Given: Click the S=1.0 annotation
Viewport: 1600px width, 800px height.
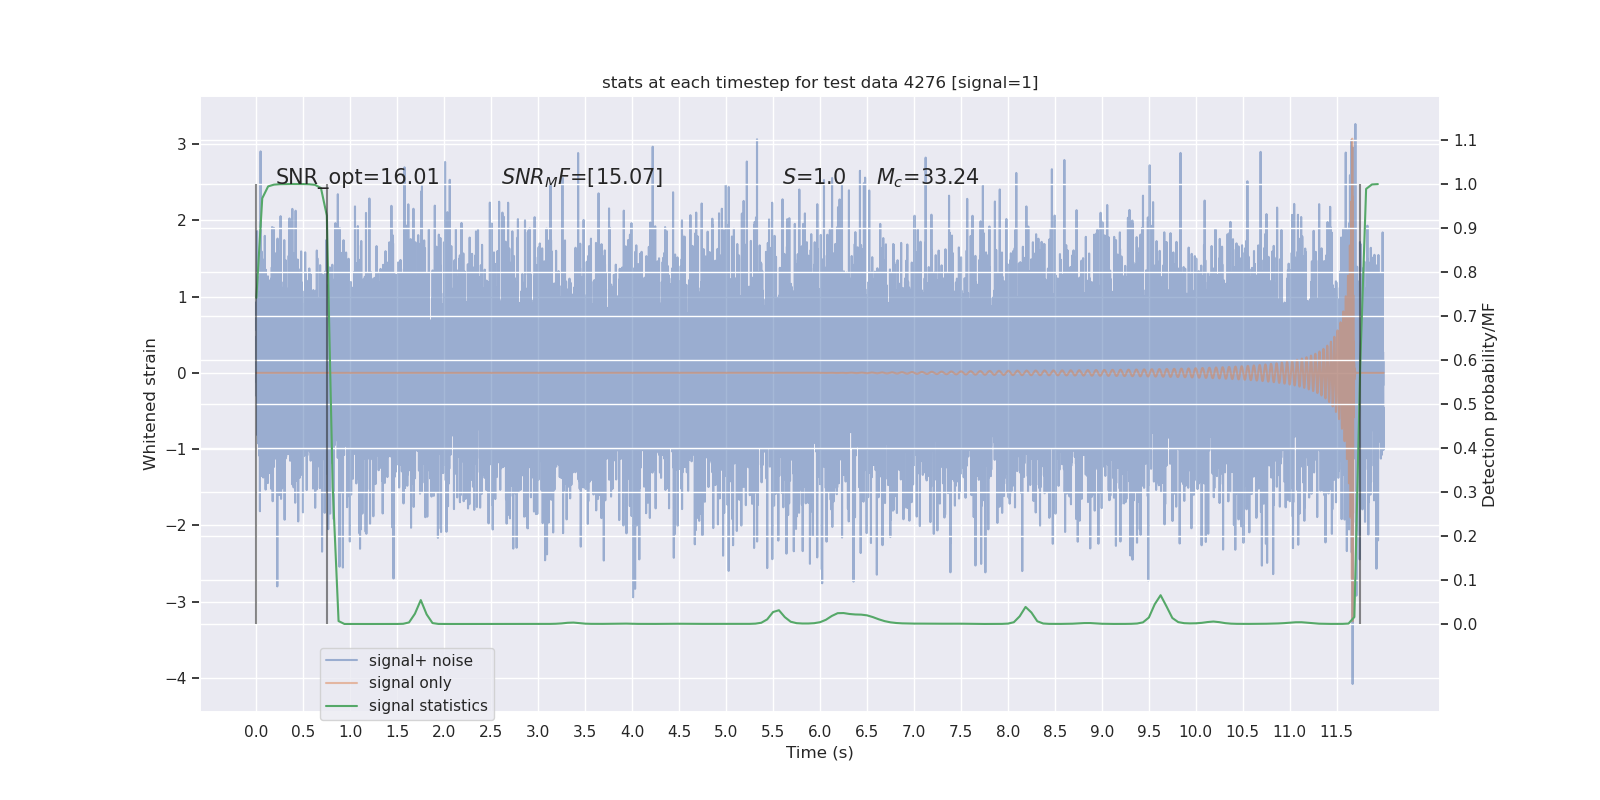Looking at the screenshot, I should (814, 177).
